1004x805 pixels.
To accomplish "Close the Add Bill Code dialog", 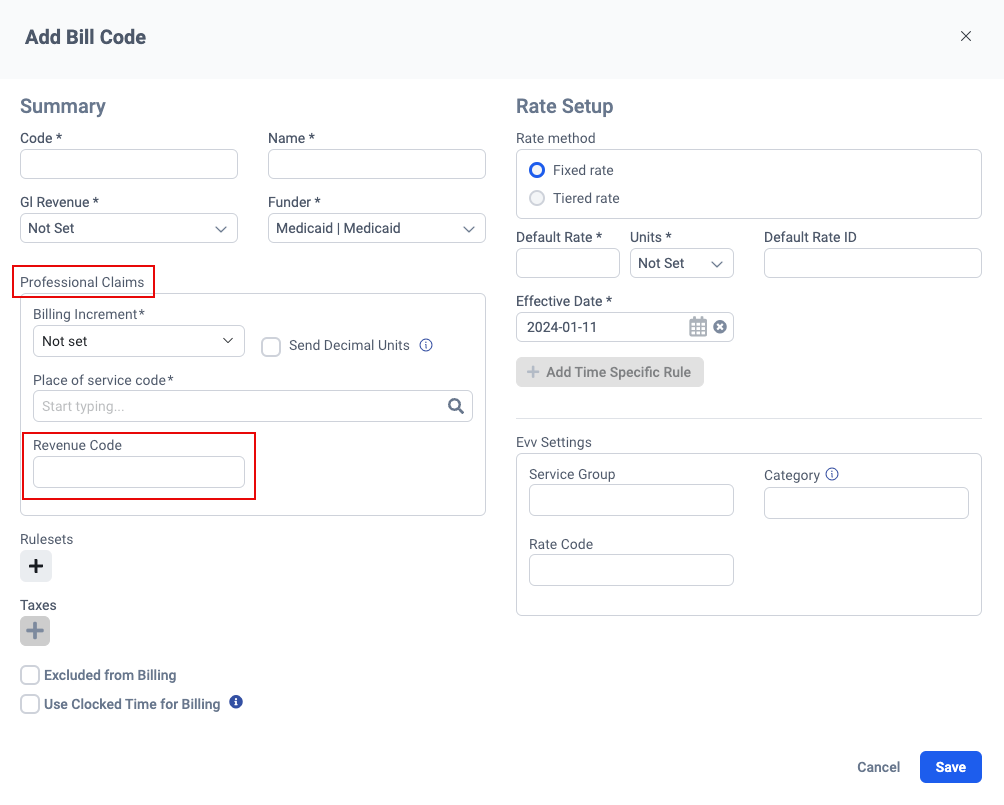I will (966, 35).
